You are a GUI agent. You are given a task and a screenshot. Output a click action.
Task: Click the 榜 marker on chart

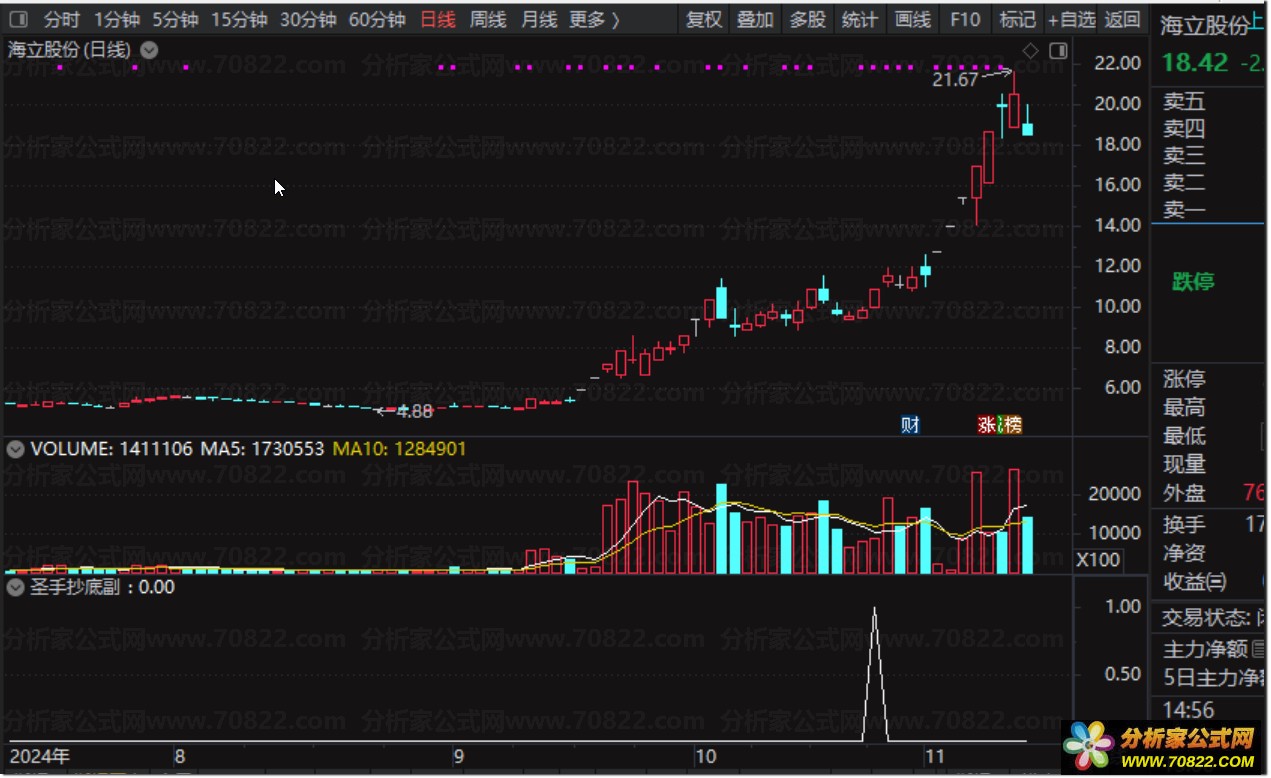coord(1012,425)
